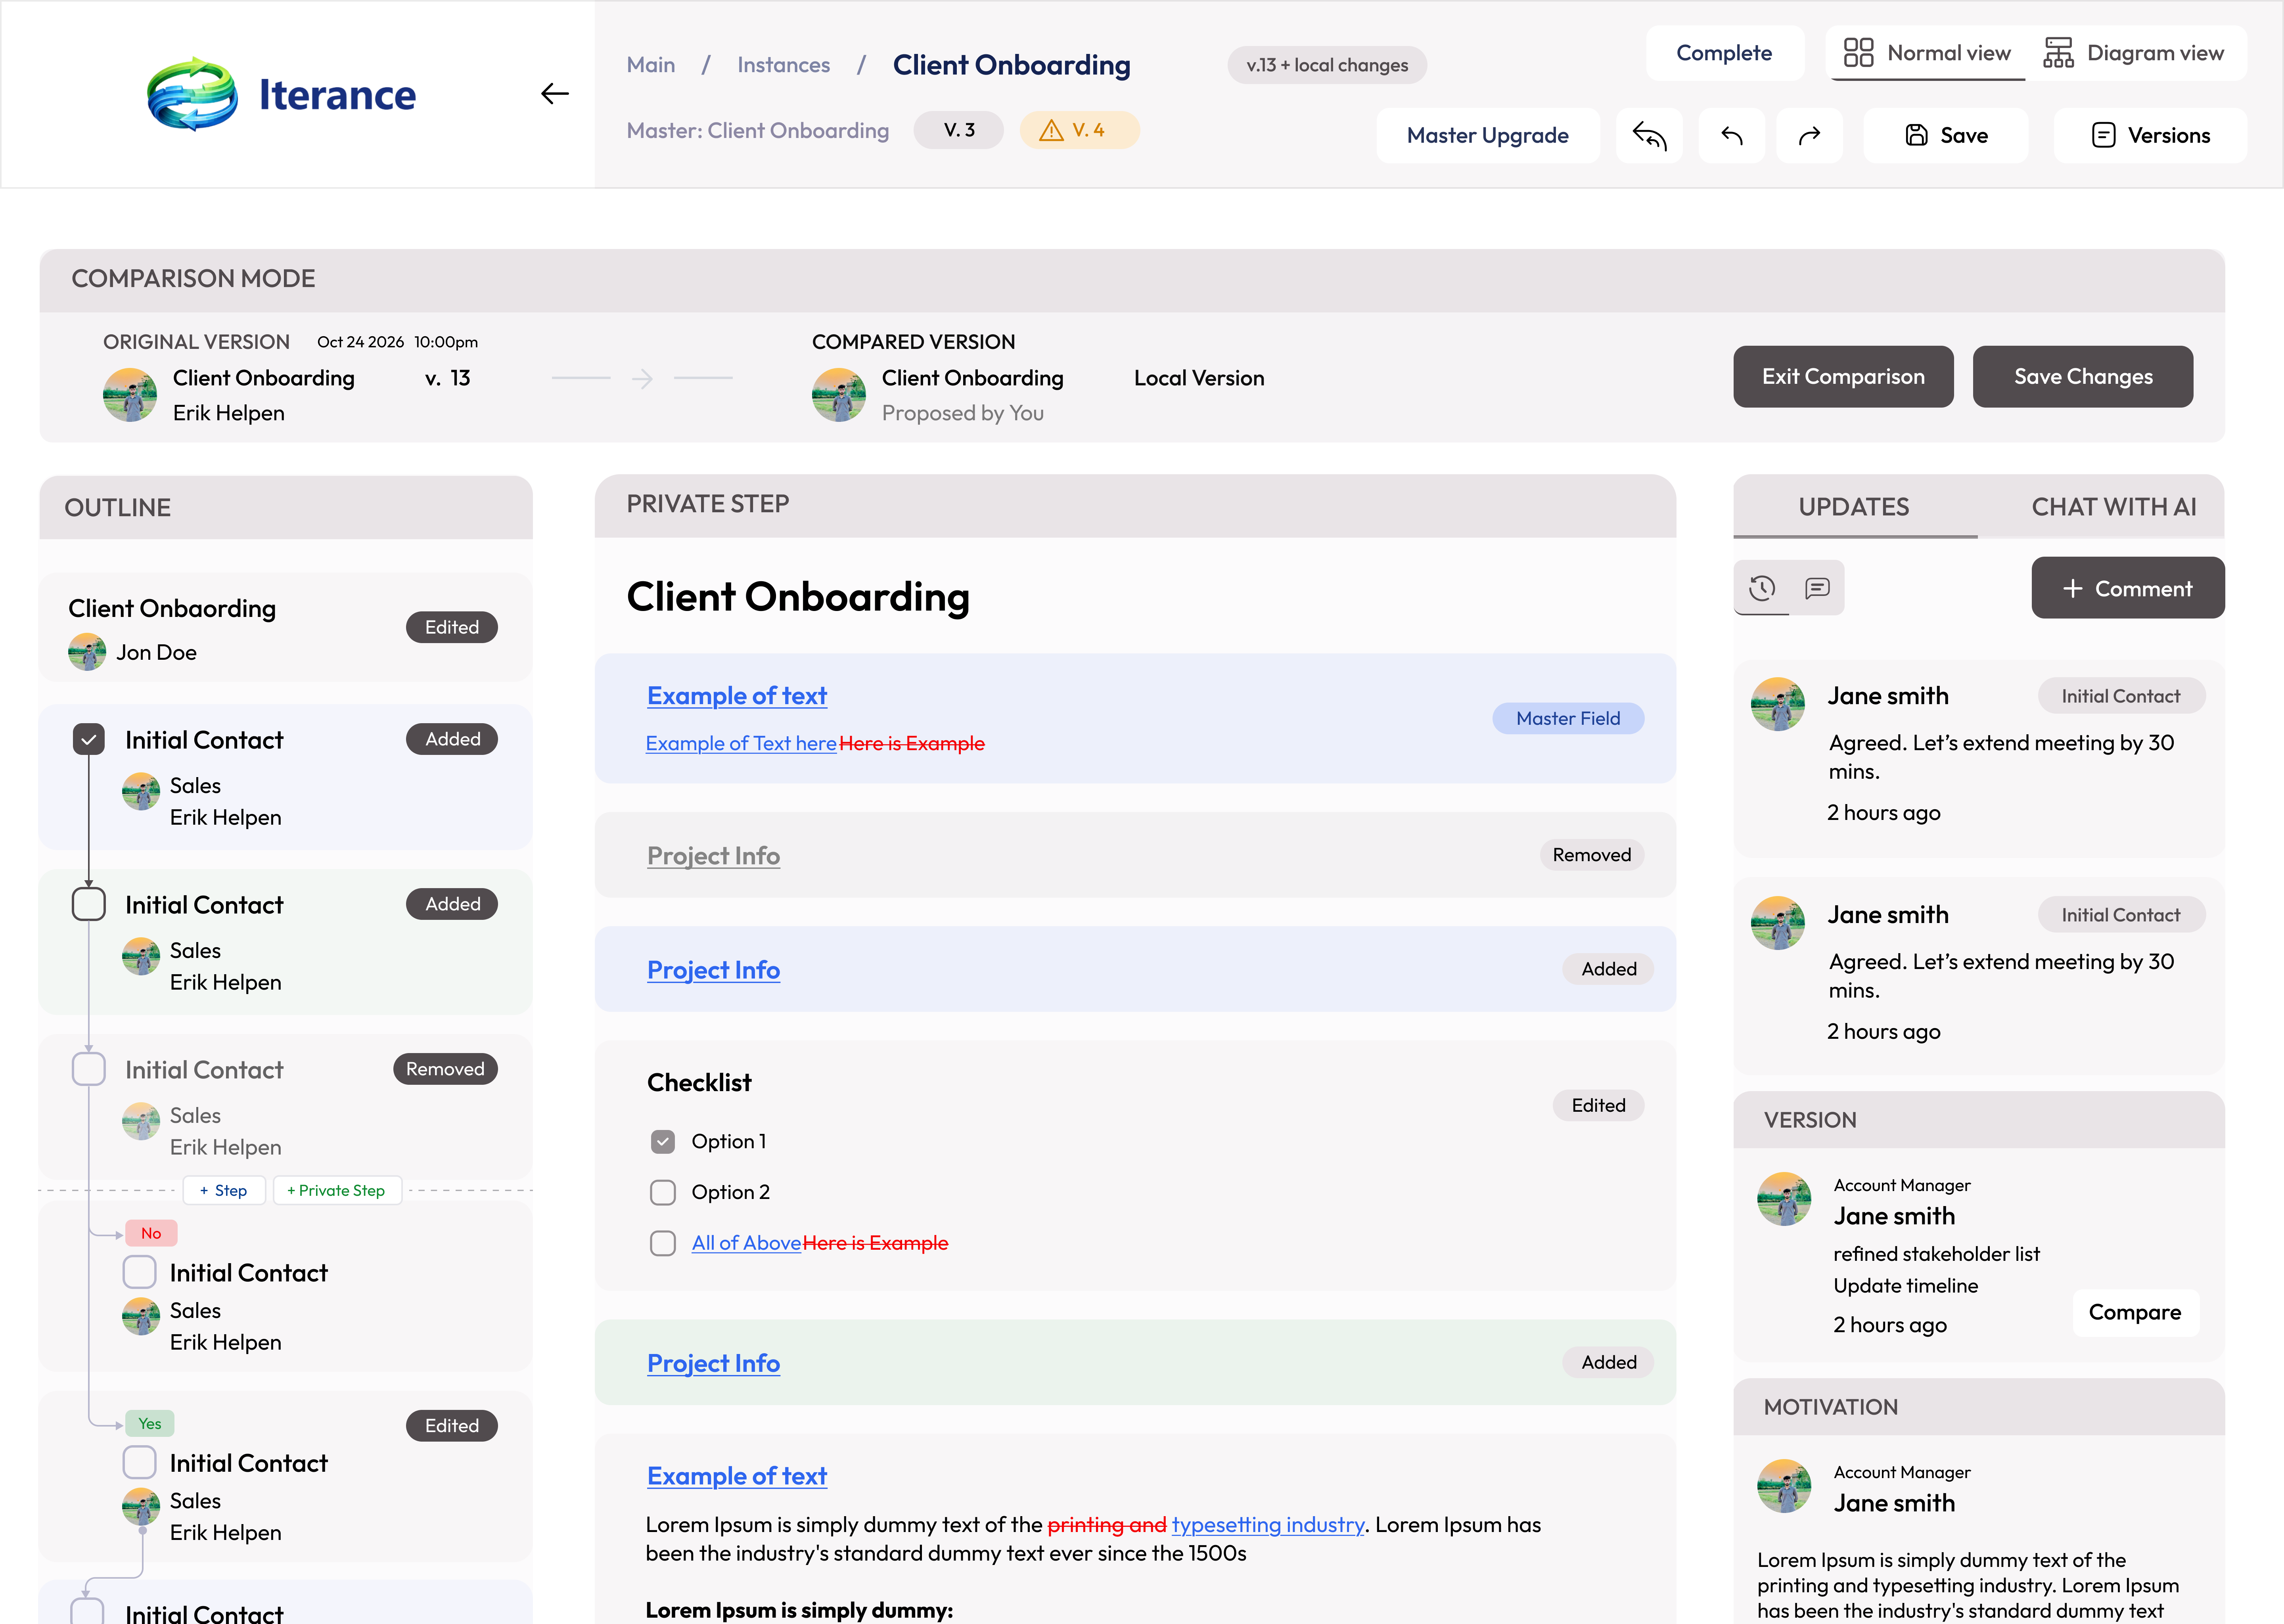Viewport: 2284px width, 1624px height.
Task: Click the Versions document icon
Action: click(2103, 135)
